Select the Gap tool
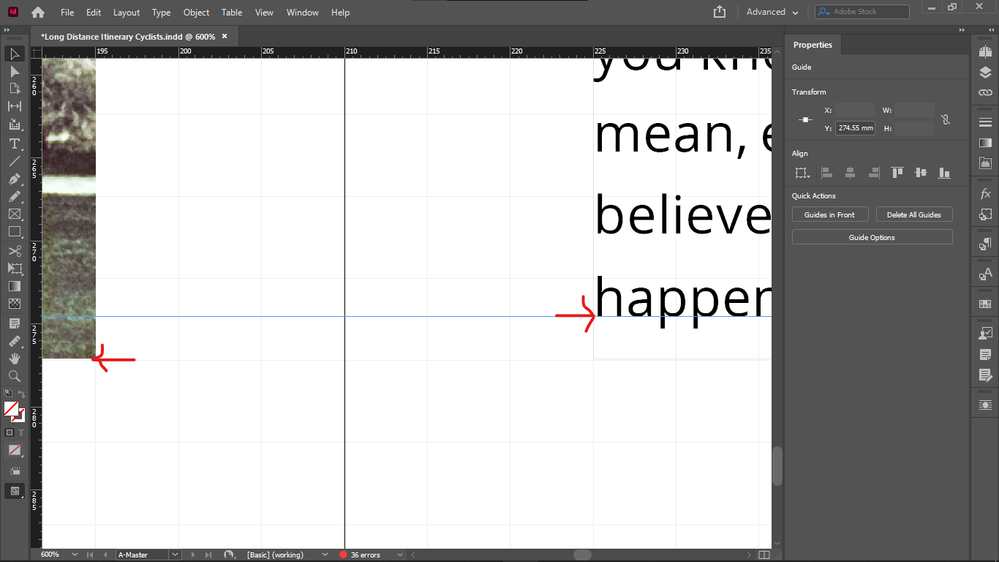The image size is (999, 562). [15, 106]
